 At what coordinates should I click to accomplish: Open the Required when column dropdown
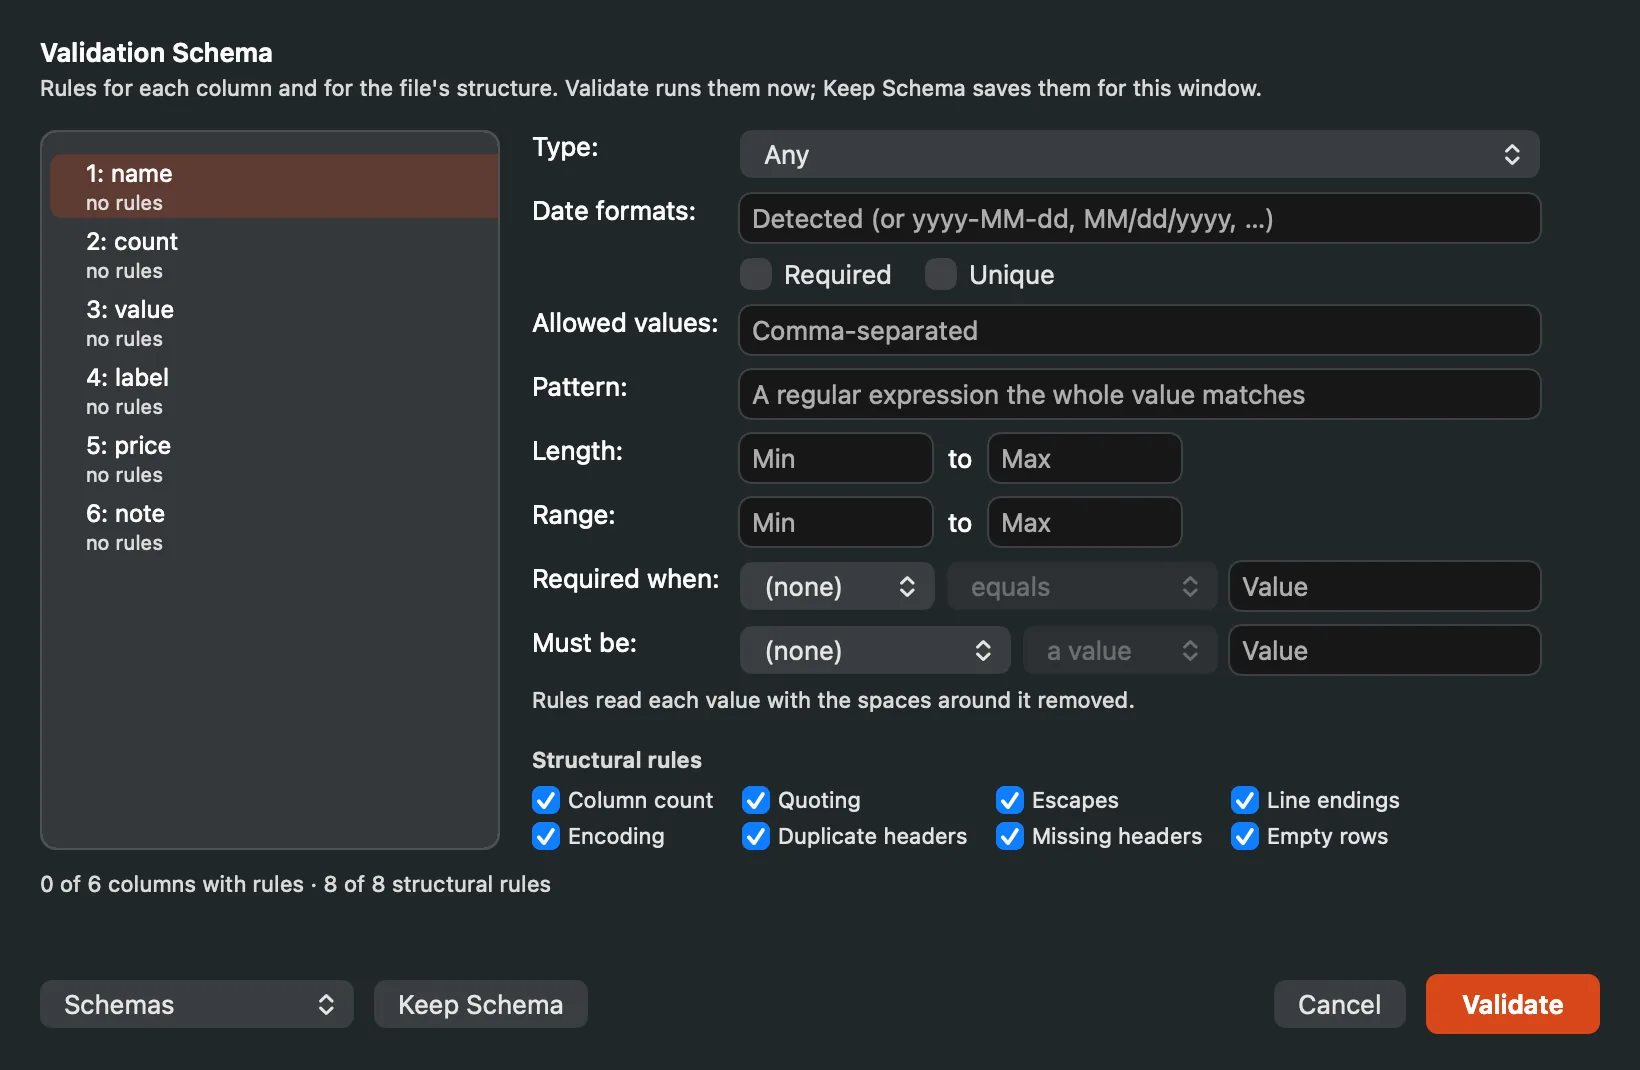click(x=837, y=587)
